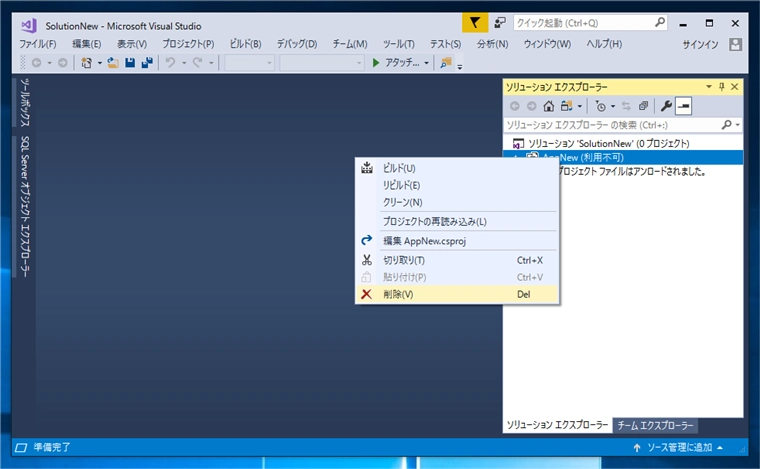This screenshot has width=760, height=469.
Task: Click the find in files toolbar icon
Action: coord(445,63)
